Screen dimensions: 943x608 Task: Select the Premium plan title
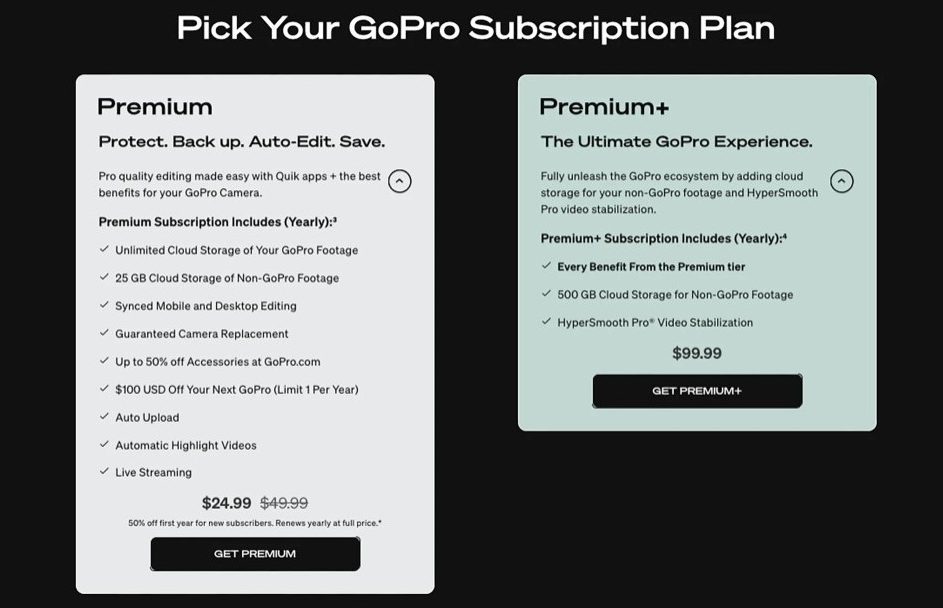(155, 107)
